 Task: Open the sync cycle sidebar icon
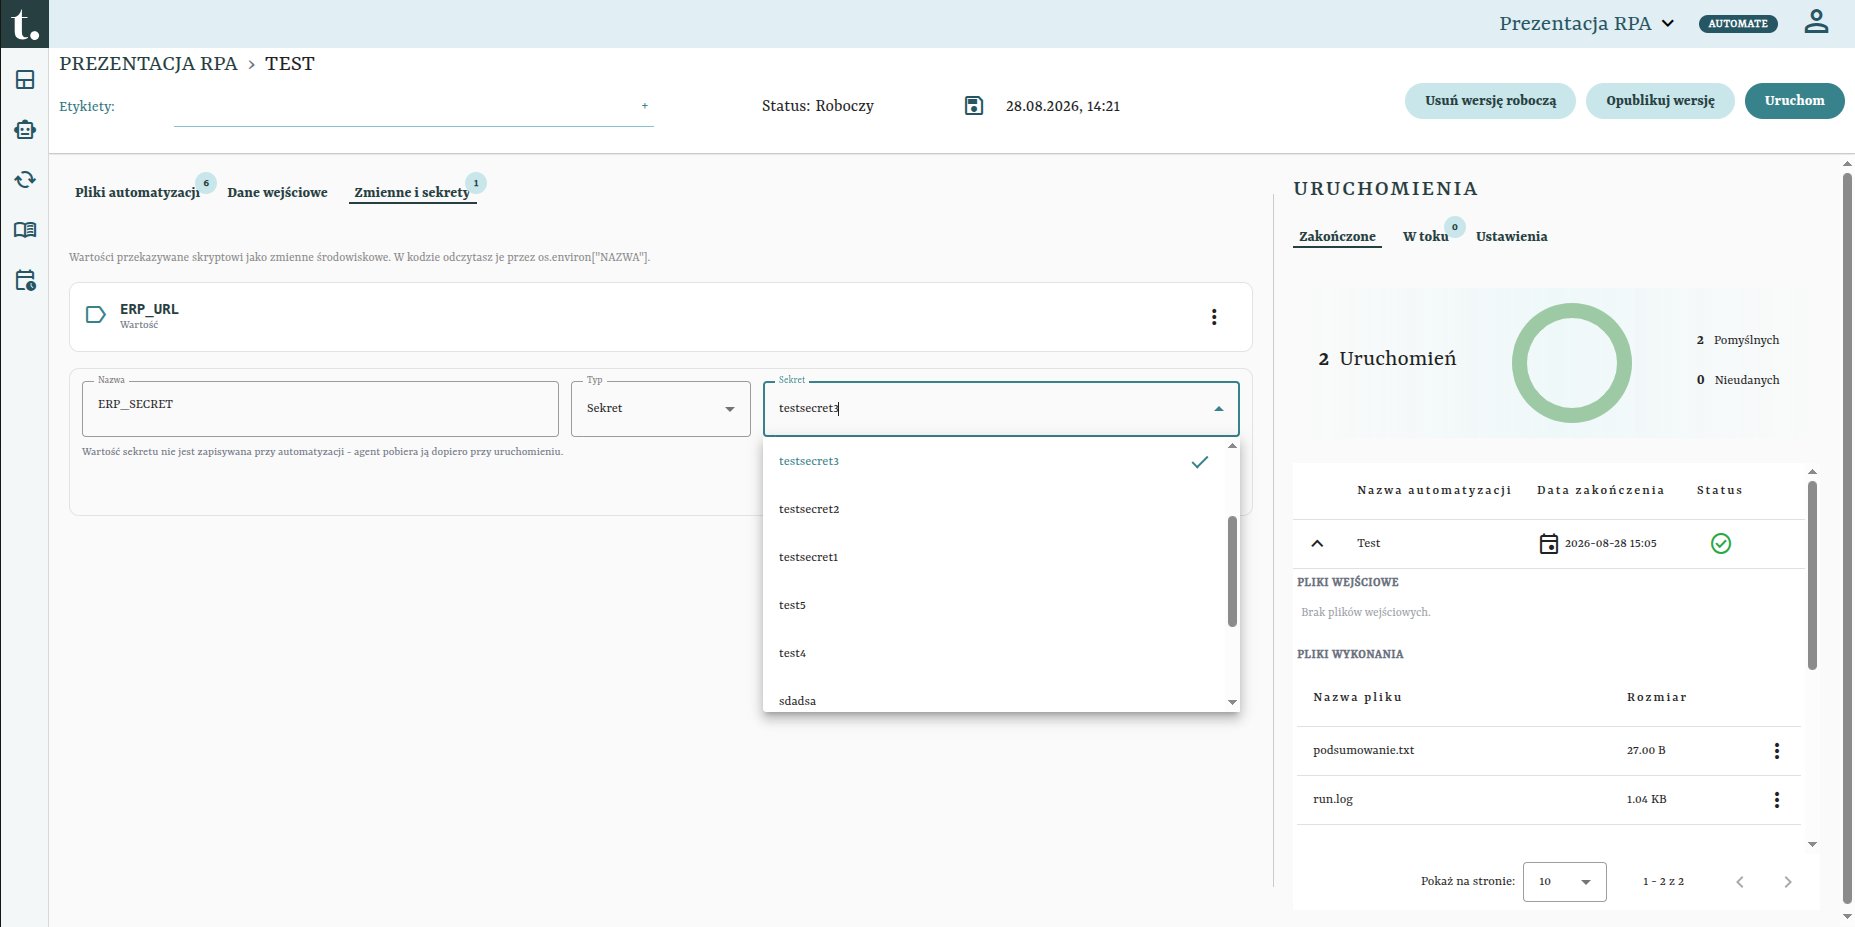25,180
